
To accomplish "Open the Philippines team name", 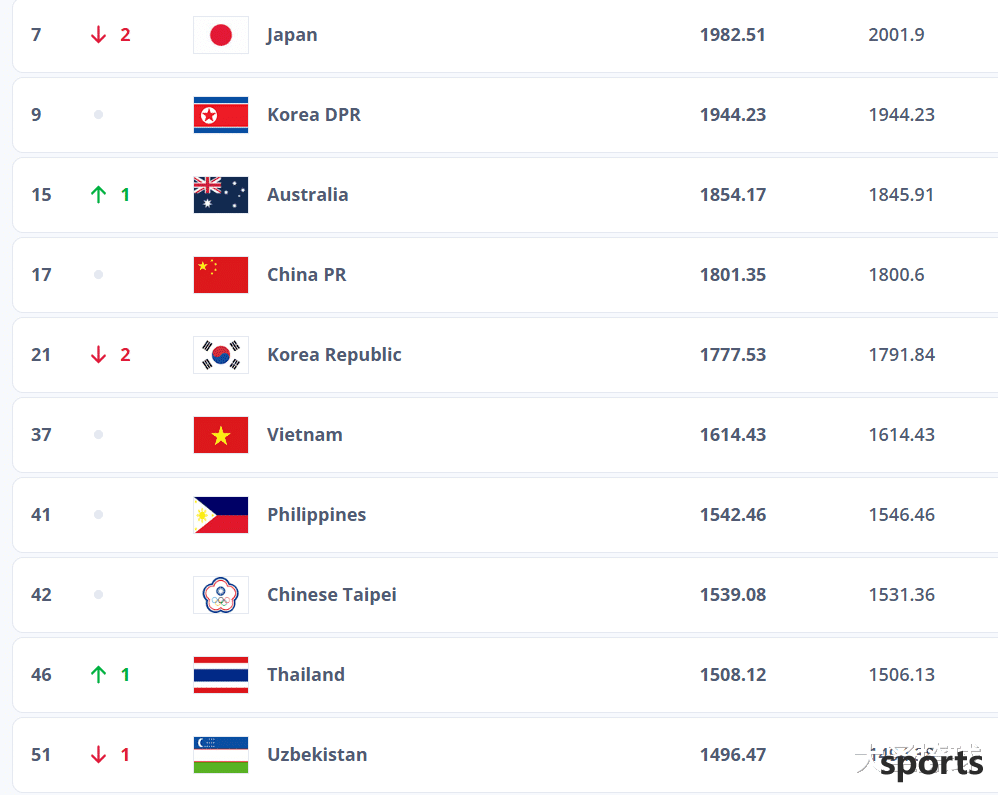I will click(316, 514).
